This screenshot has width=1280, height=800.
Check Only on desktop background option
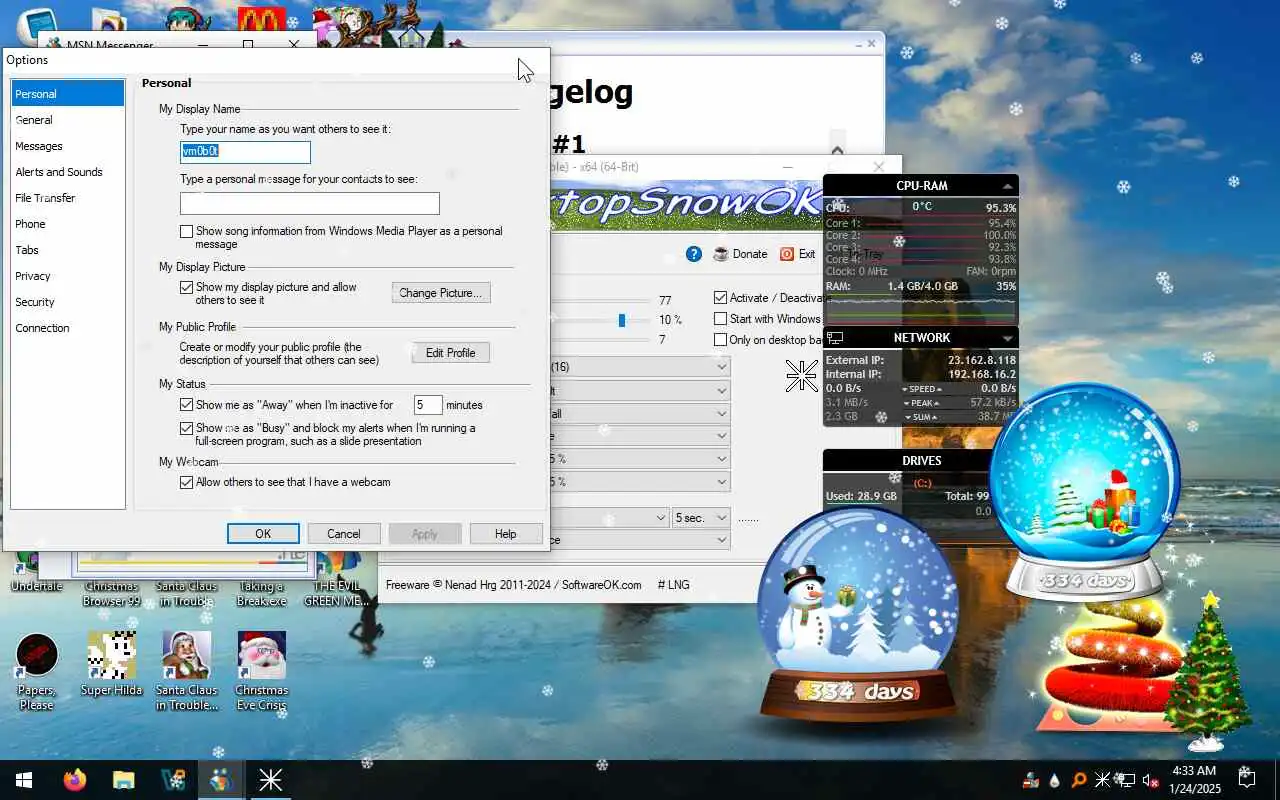[720, 340]
